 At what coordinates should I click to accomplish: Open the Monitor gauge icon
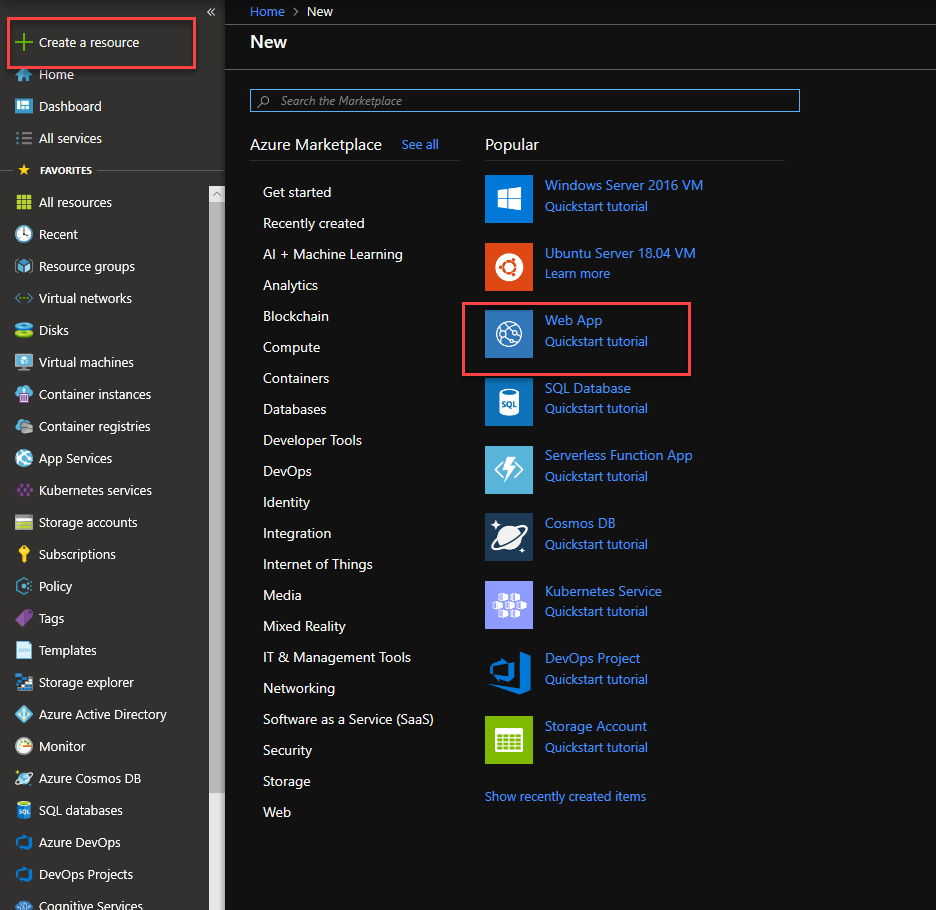[x=24, y=746]
